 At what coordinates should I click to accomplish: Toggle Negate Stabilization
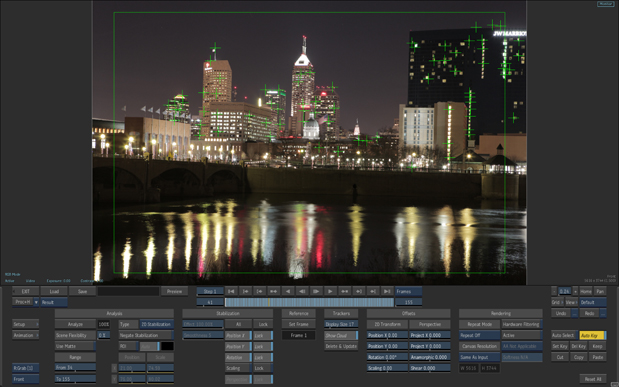click(146, 335)
